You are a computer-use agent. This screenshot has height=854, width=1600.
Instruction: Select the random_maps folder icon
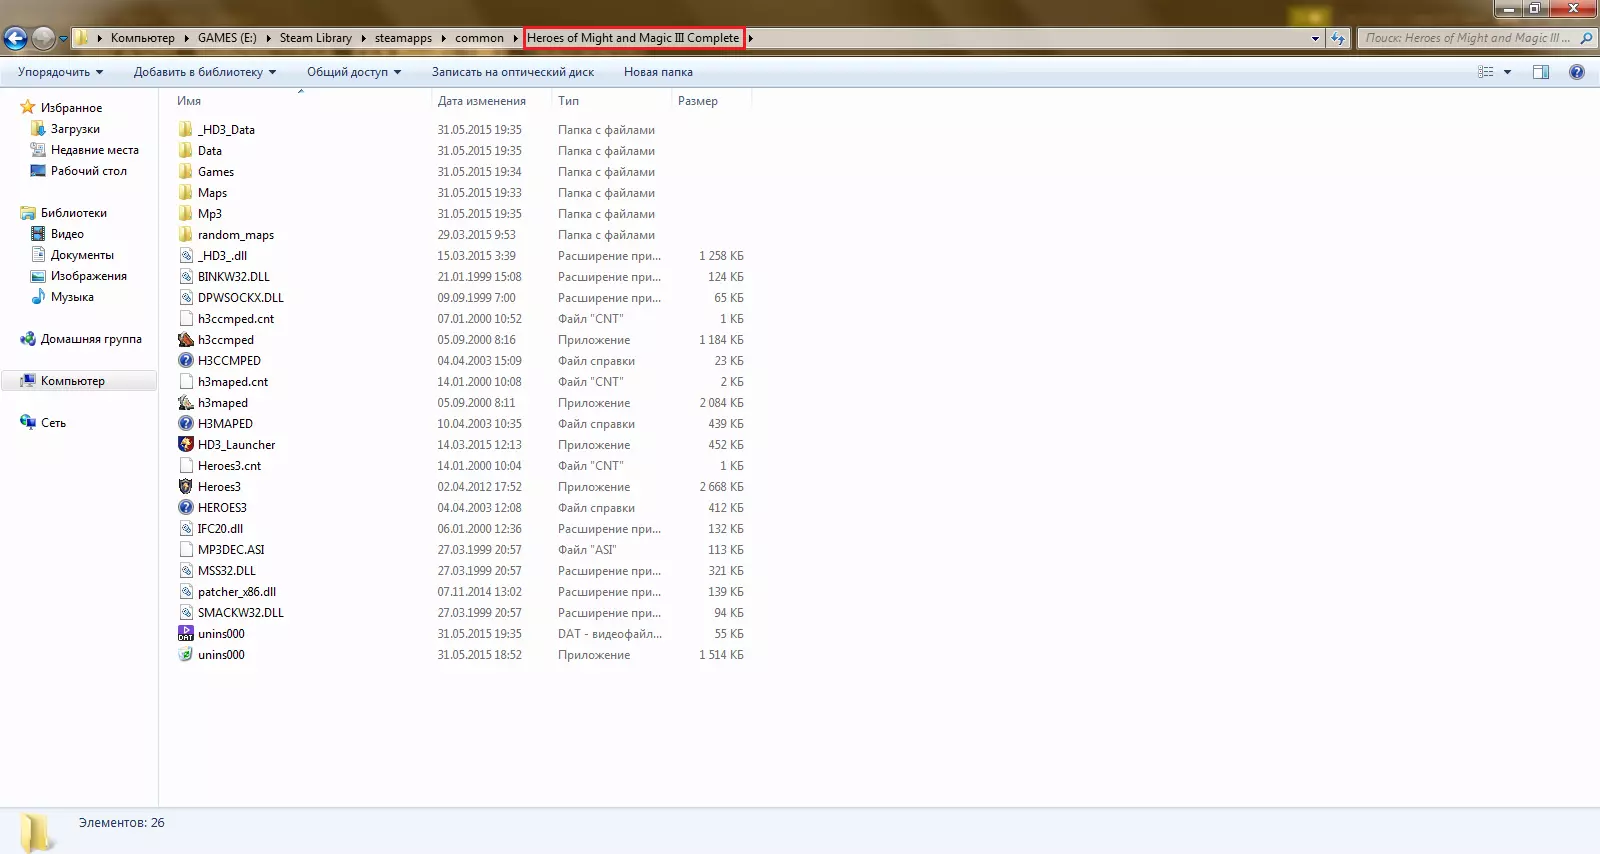[186, 234]
